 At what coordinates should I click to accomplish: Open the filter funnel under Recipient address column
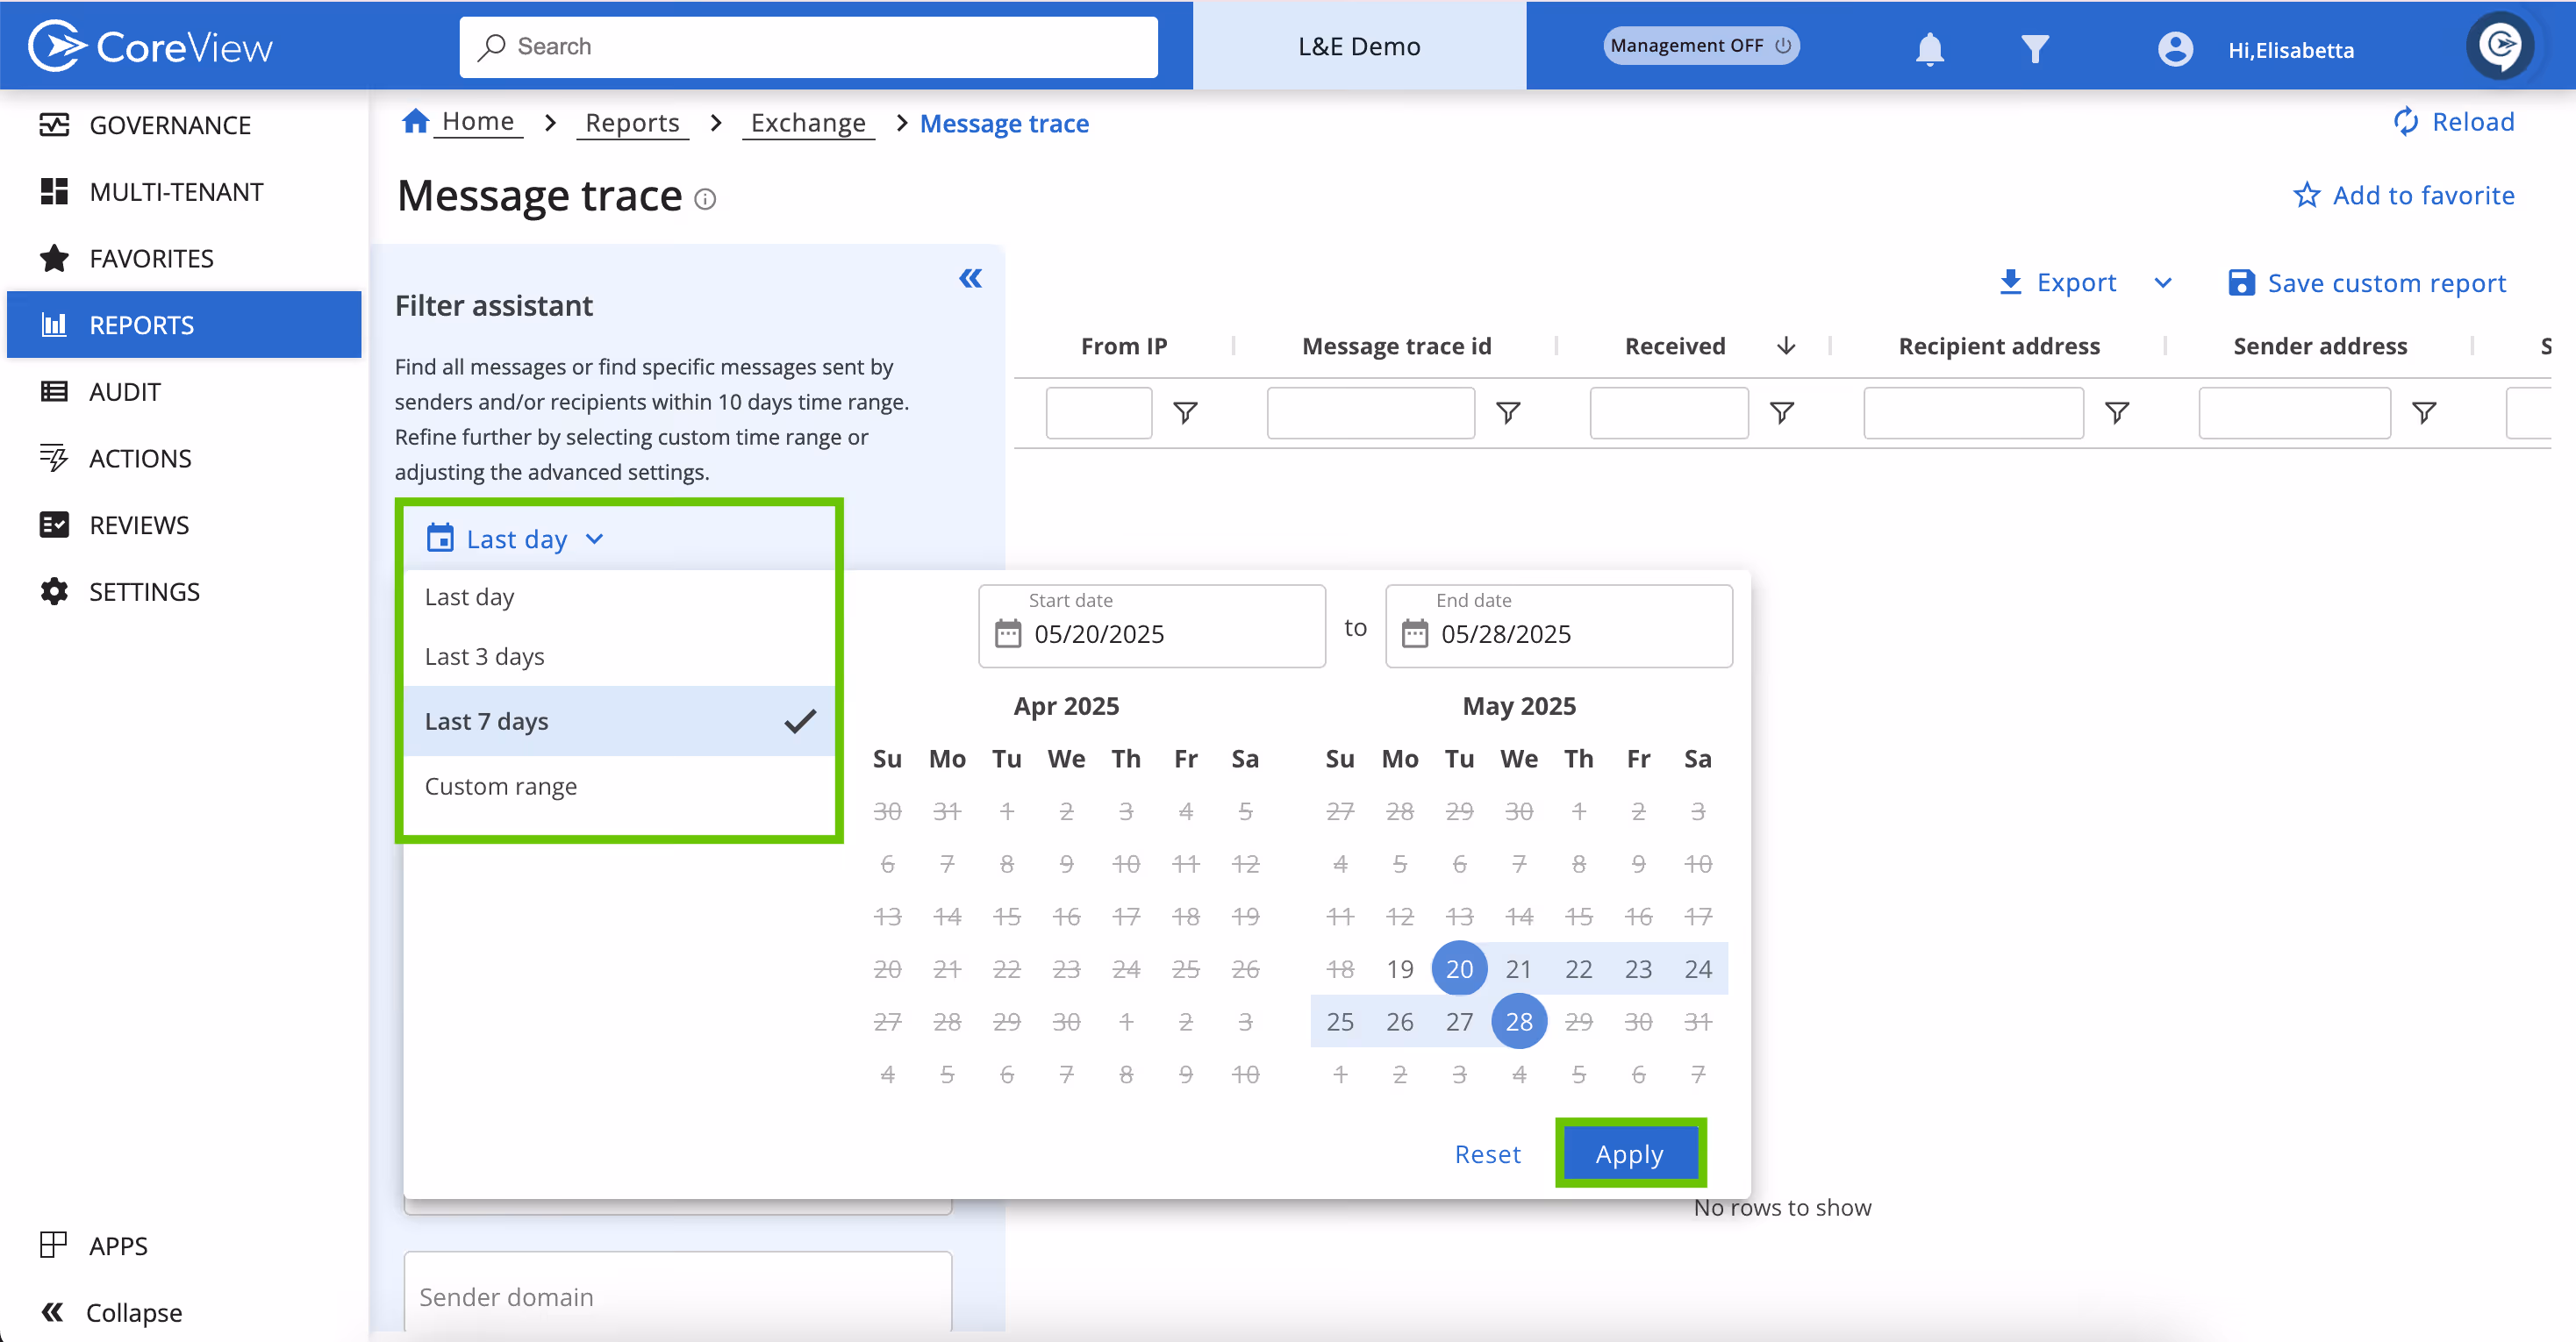point(2118,412)
